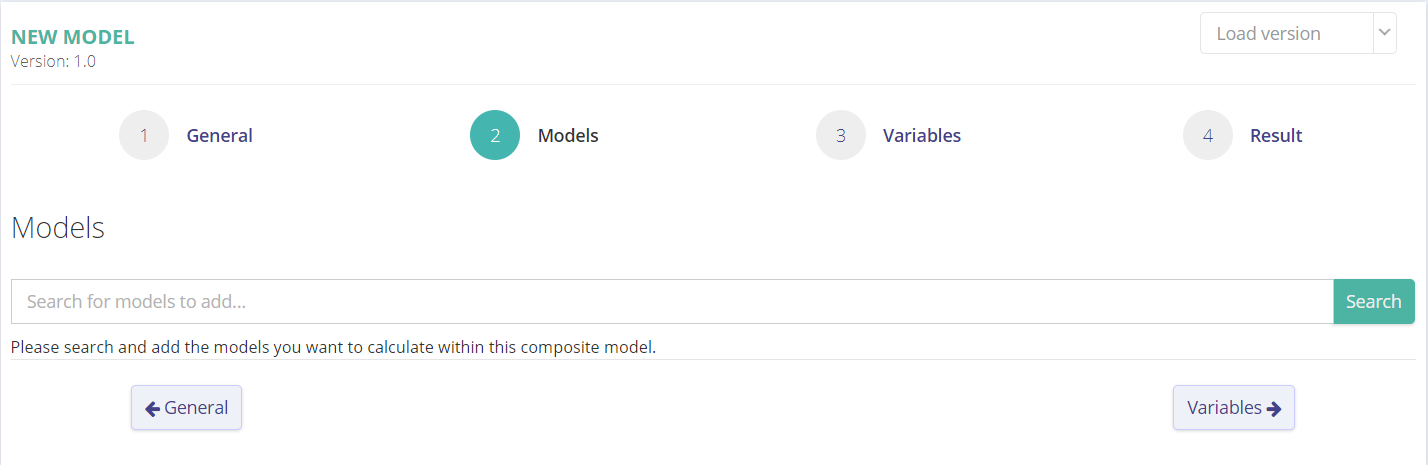The height and width of the screenshot is (465, 1428).
Task: Click the Models page heading
Action: pos(58,228)
